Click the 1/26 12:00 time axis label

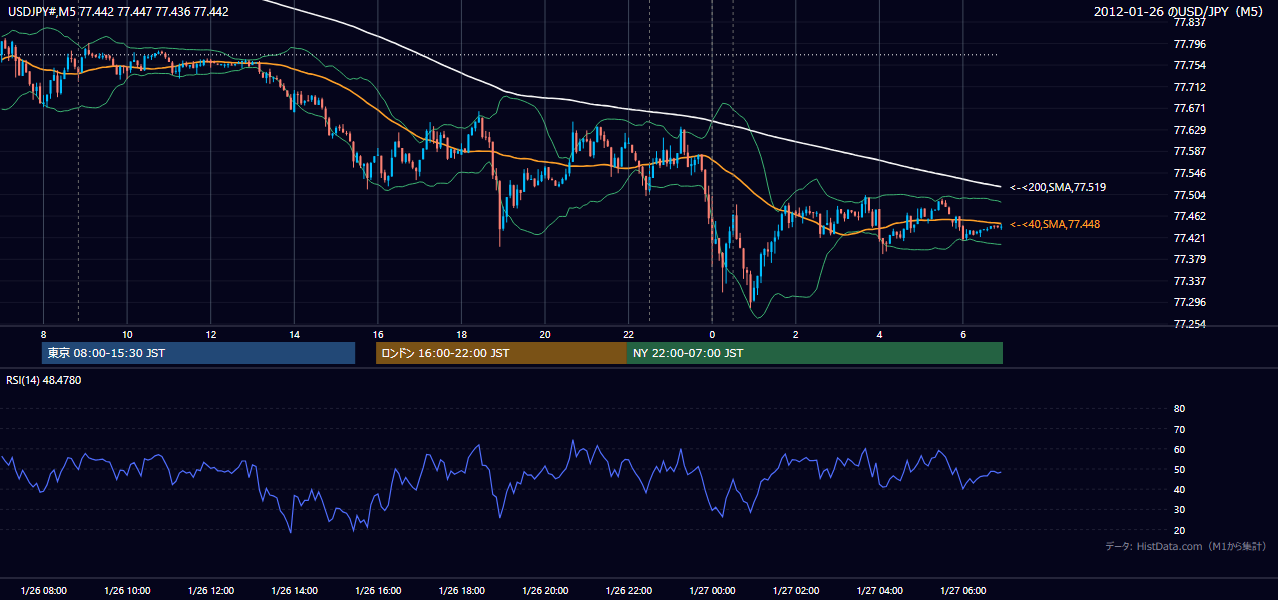coord(210,591)
